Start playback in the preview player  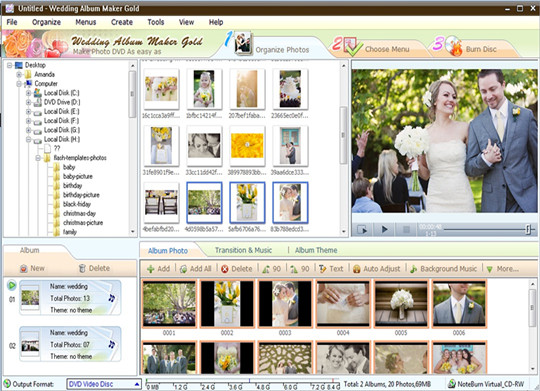click(385, 229)
